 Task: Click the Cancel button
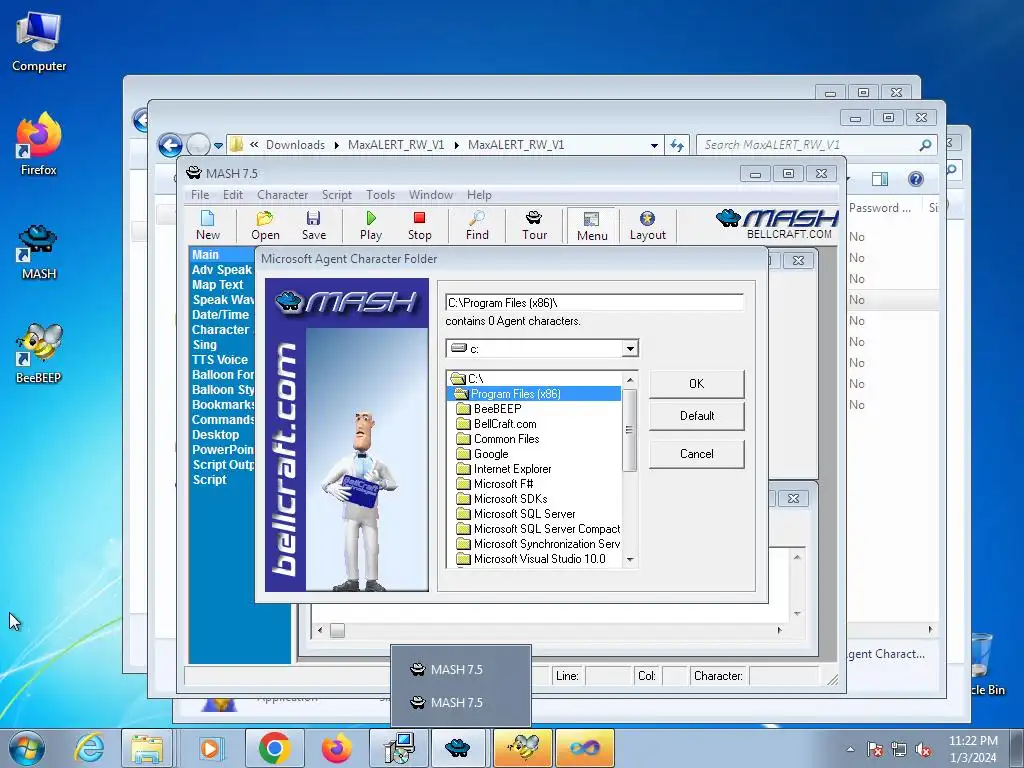pyautogui.click(x=696, y=454)
